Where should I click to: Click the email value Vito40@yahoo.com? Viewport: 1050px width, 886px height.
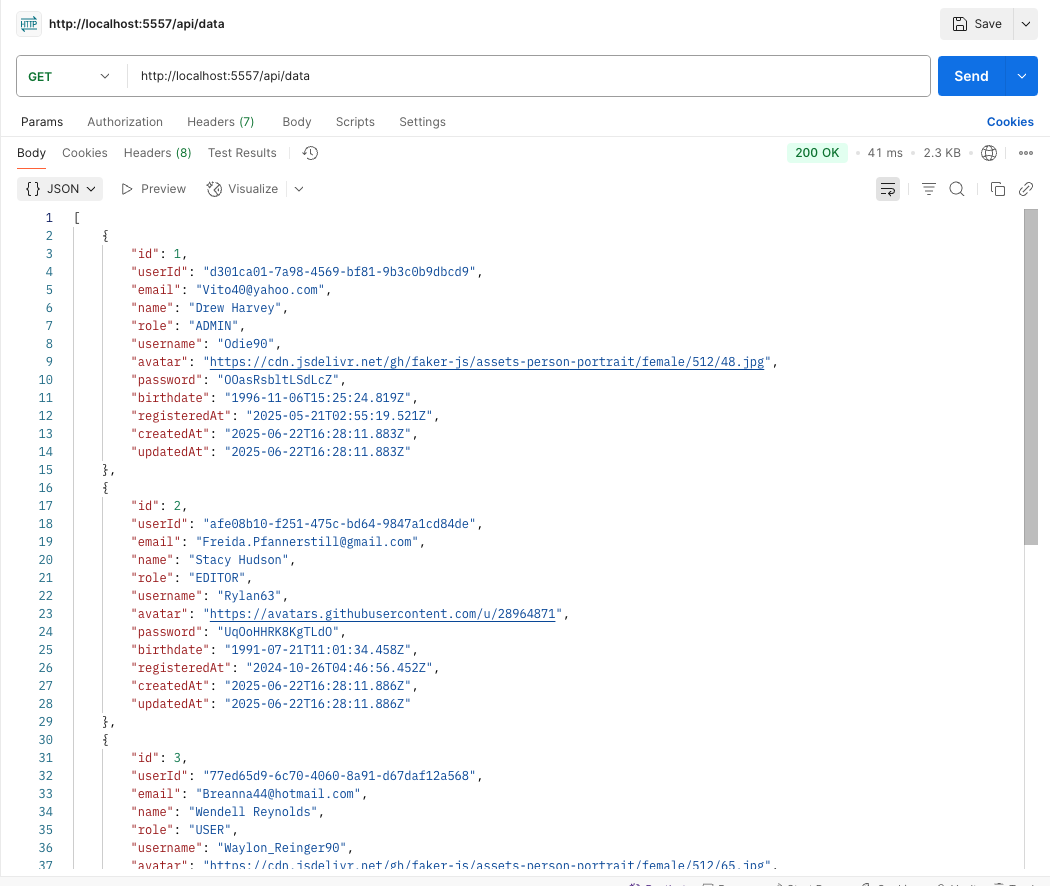point(260,290)
